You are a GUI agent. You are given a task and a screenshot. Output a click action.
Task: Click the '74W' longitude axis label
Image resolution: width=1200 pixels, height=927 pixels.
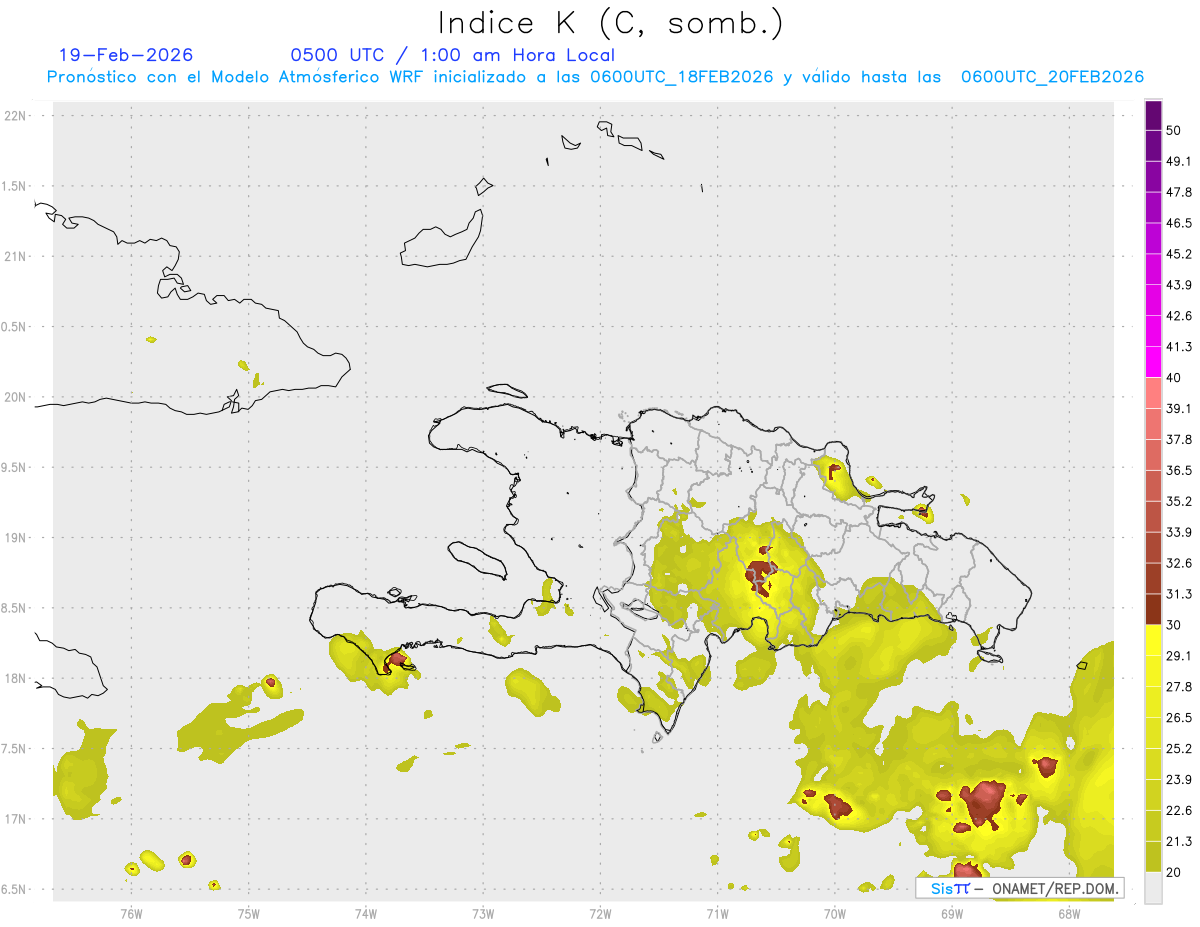coord(366,915)
